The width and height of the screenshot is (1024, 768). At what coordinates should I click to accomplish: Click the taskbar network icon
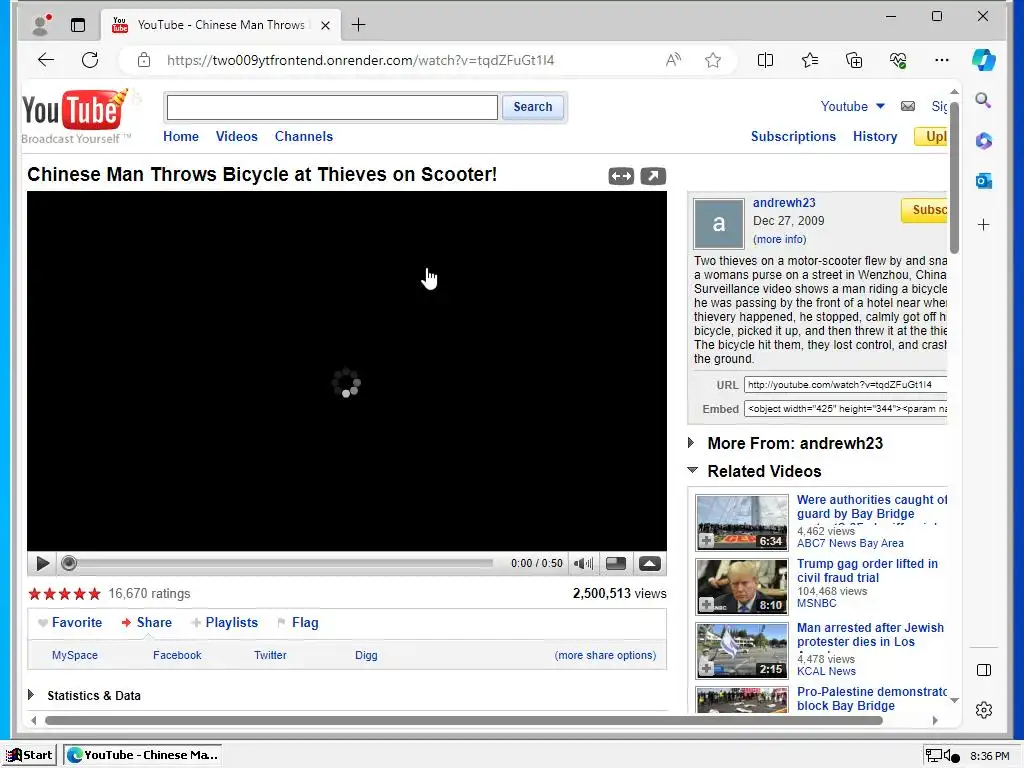click(x=934, y=756)
